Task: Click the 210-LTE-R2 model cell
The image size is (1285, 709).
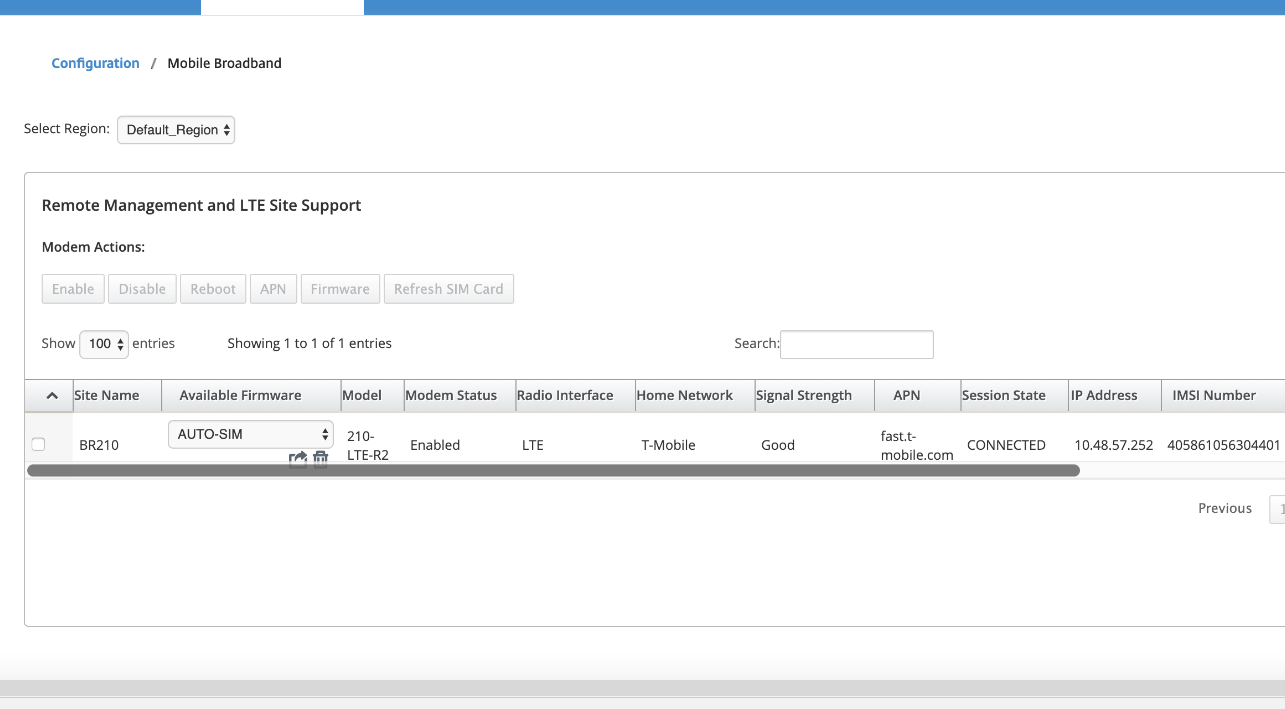Action: pyautogui.click(x=368, y=445)
